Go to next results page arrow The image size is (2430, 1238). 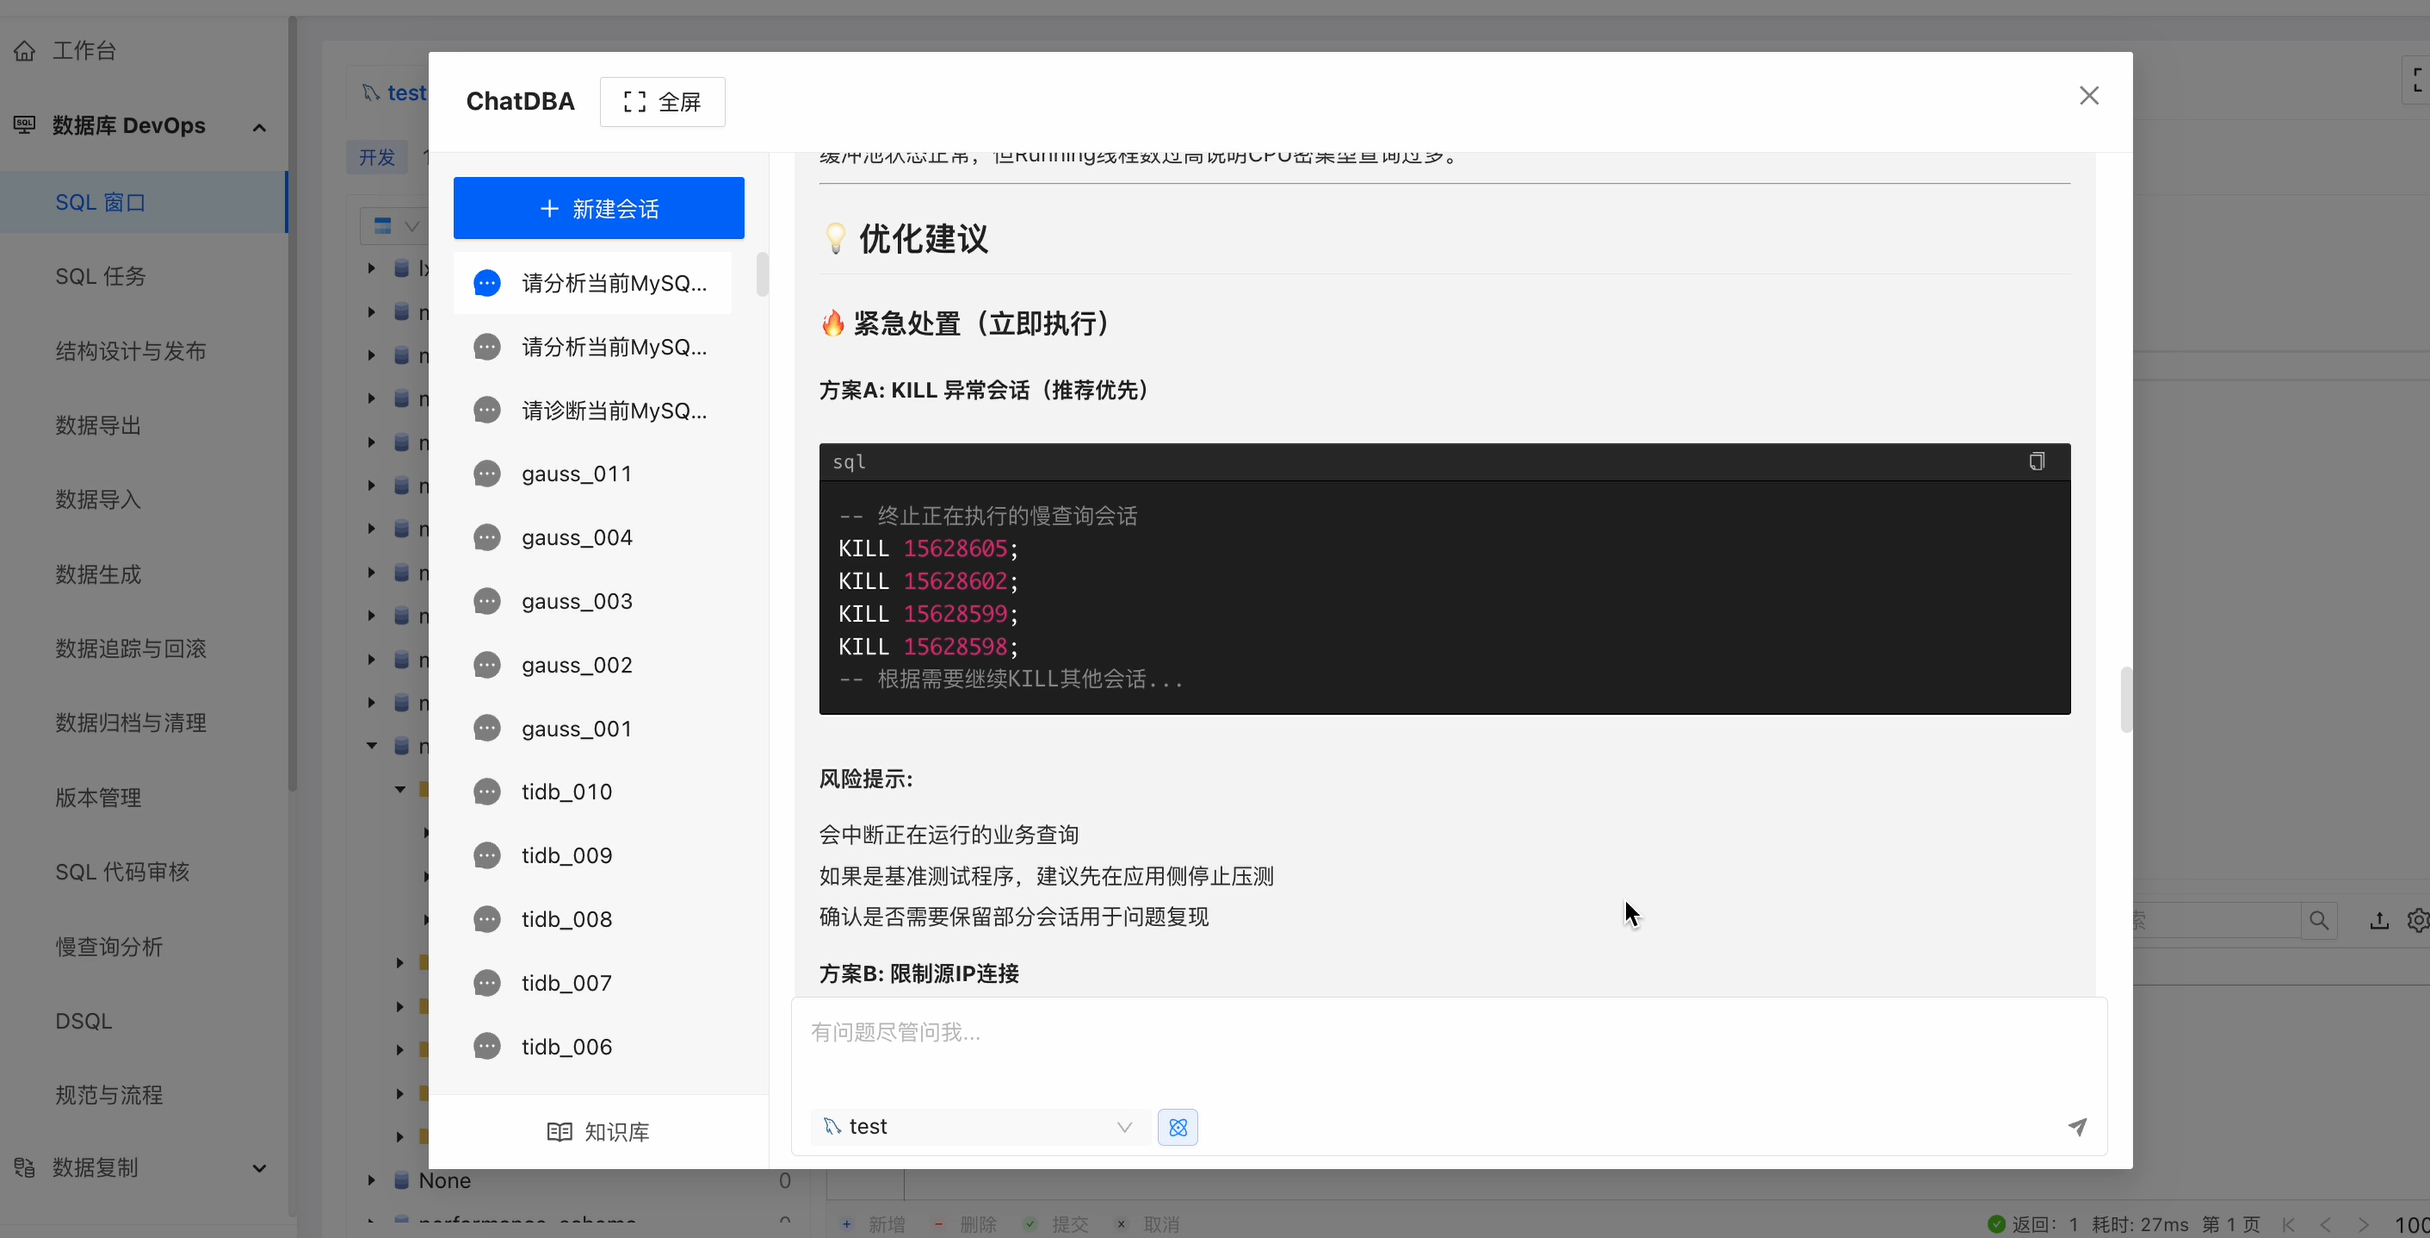(2363, 1224)
